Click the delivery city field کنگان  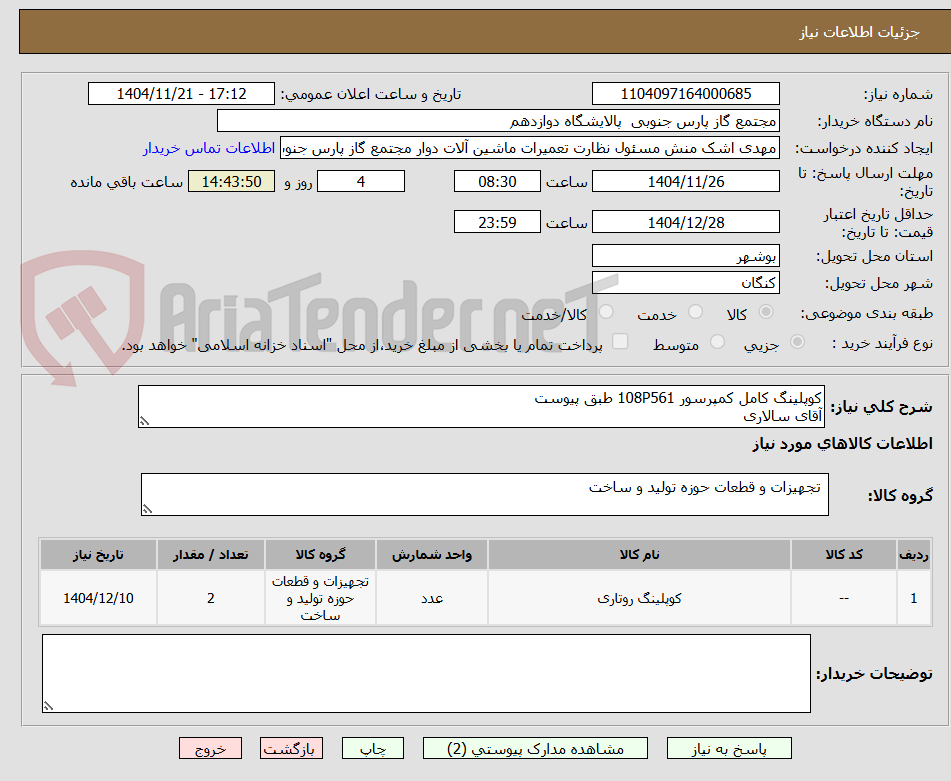[685, 283]
